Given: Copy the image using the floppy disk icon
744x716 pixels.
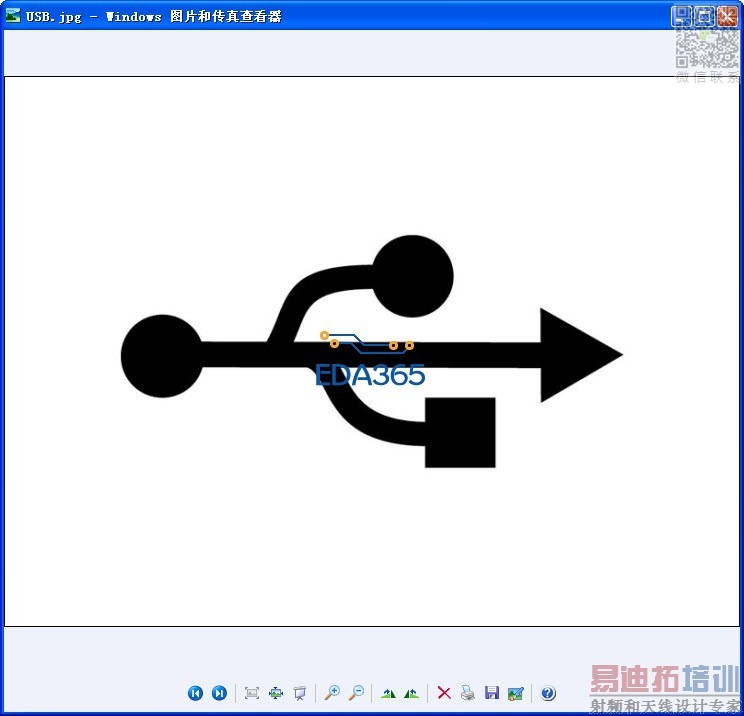Looking at the screenshot, I should [492, 693].
